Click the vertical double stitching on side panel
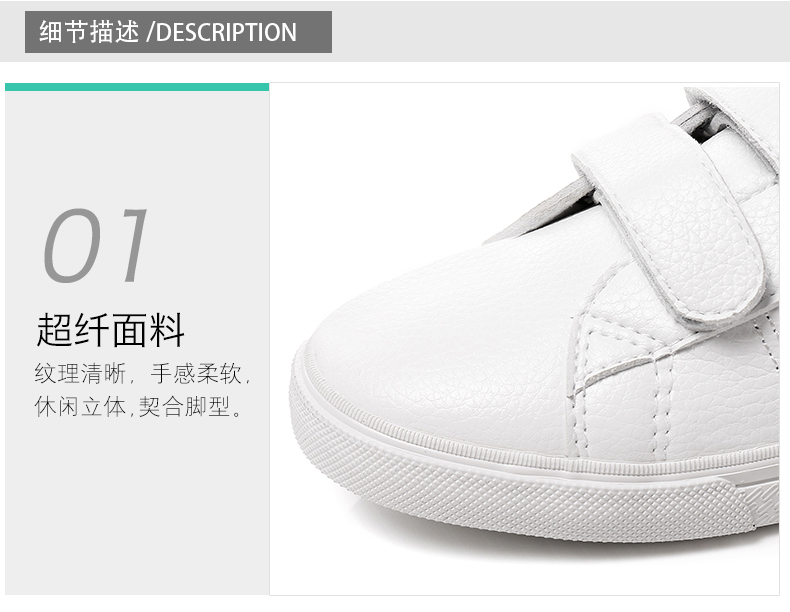 pyautogui.click(x=663, y=403)
